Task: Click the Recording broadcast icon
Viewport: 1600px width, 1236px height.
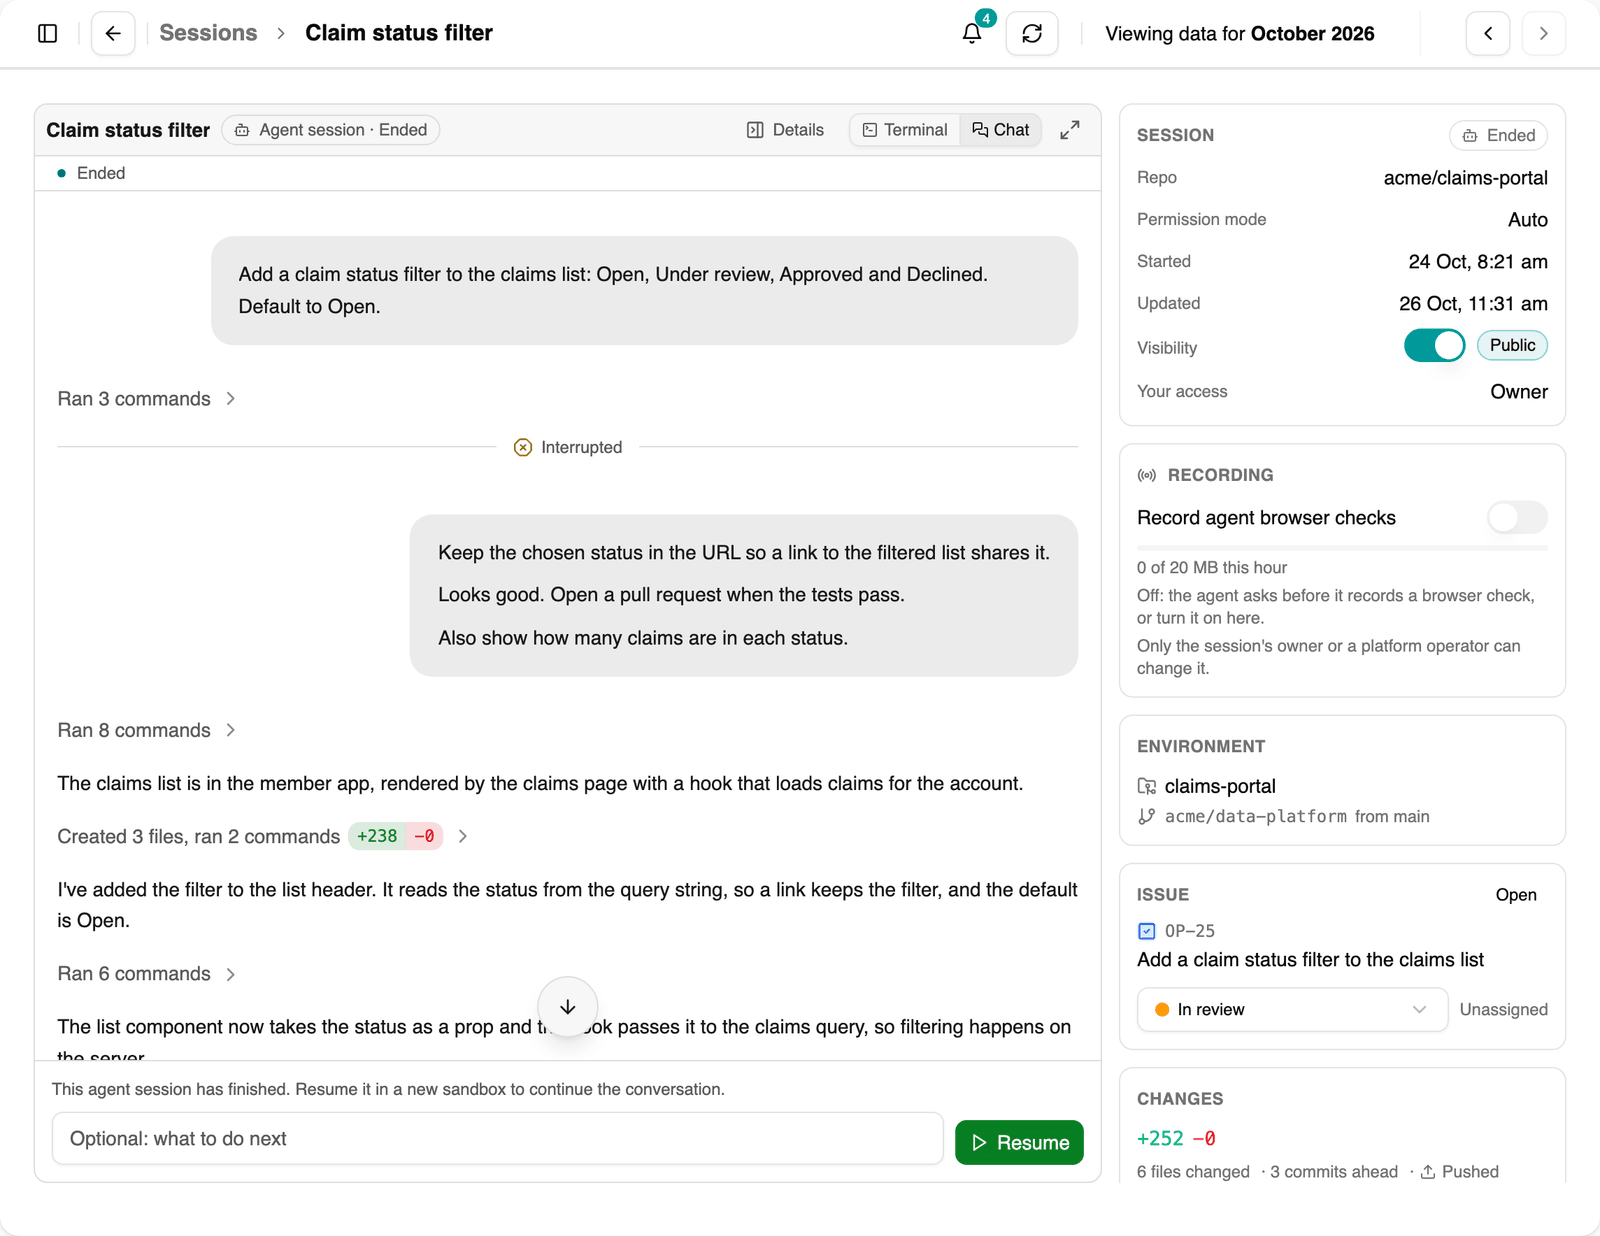Action: pos(1147,475)
